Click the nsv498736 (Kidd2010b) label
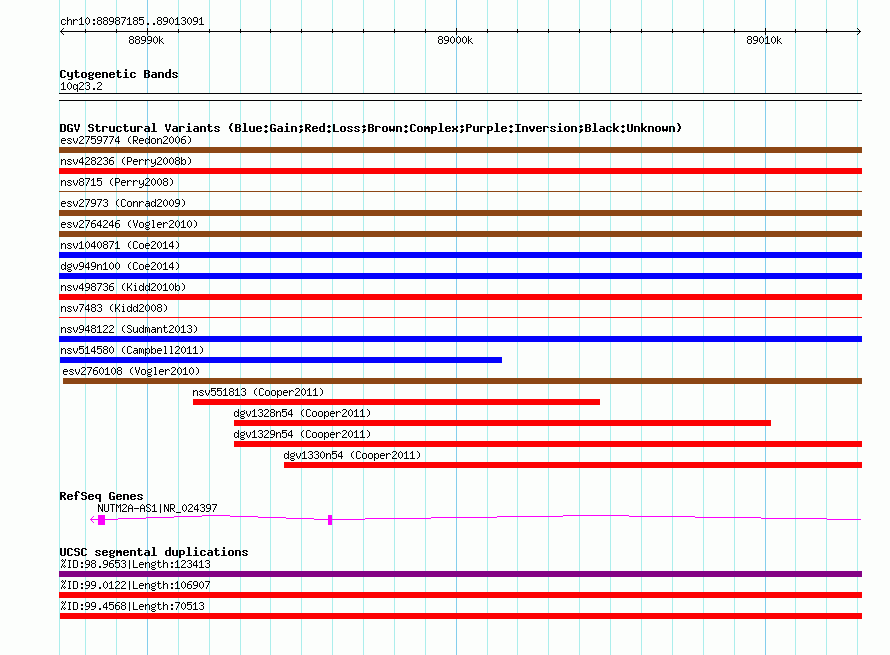Viewport: 890px width, 655px height. point(123,287)
